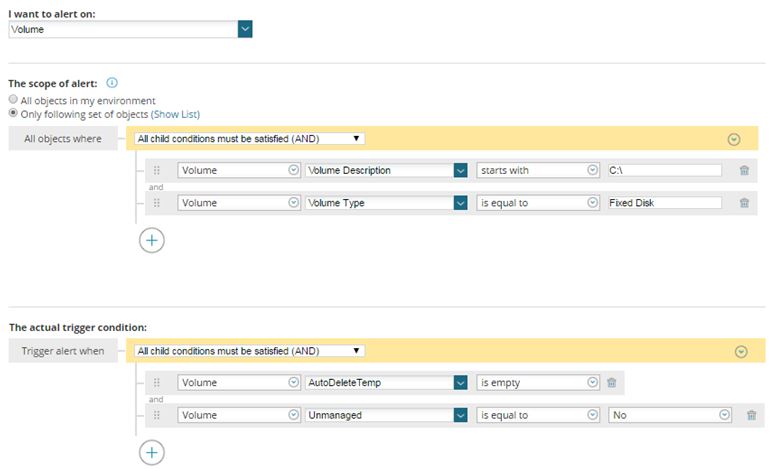This screenshot has width=773, height=469.
Task: Open the 'I want to alert on' Volume dropdown
Action: pos(130,29)
